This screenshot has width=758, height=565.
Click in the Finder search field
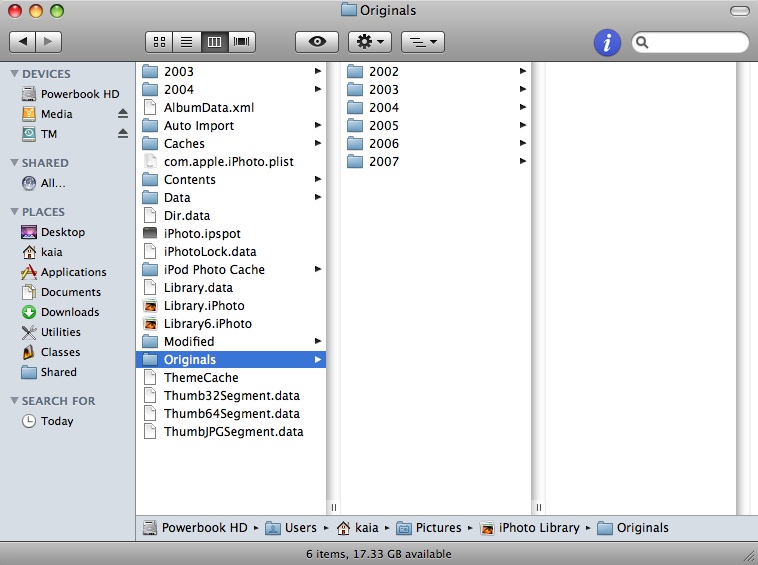690,42
